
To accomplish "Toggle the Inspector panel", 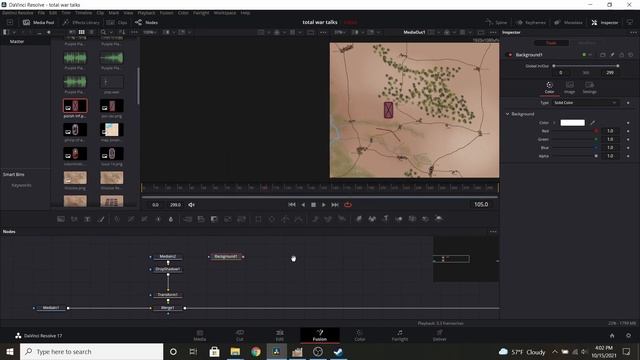I will (605, 22).
